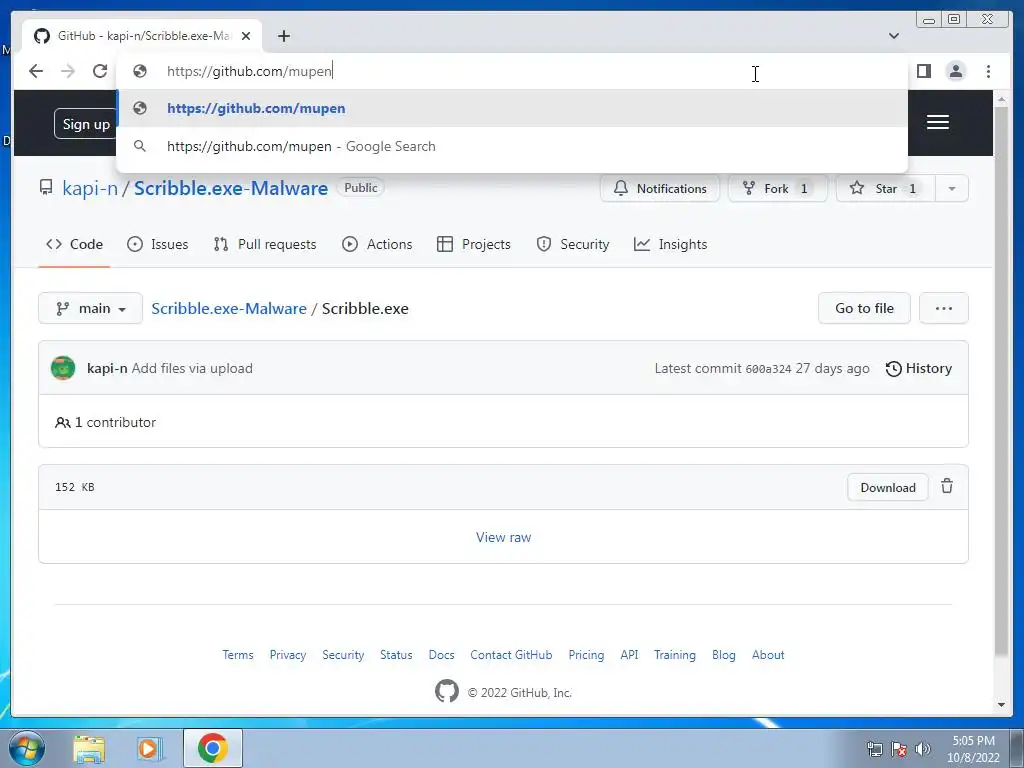Image resolution: width=1024 pixels, height=768 pixels.
Task: Open the Projects tab
Action: coord(473,244)
